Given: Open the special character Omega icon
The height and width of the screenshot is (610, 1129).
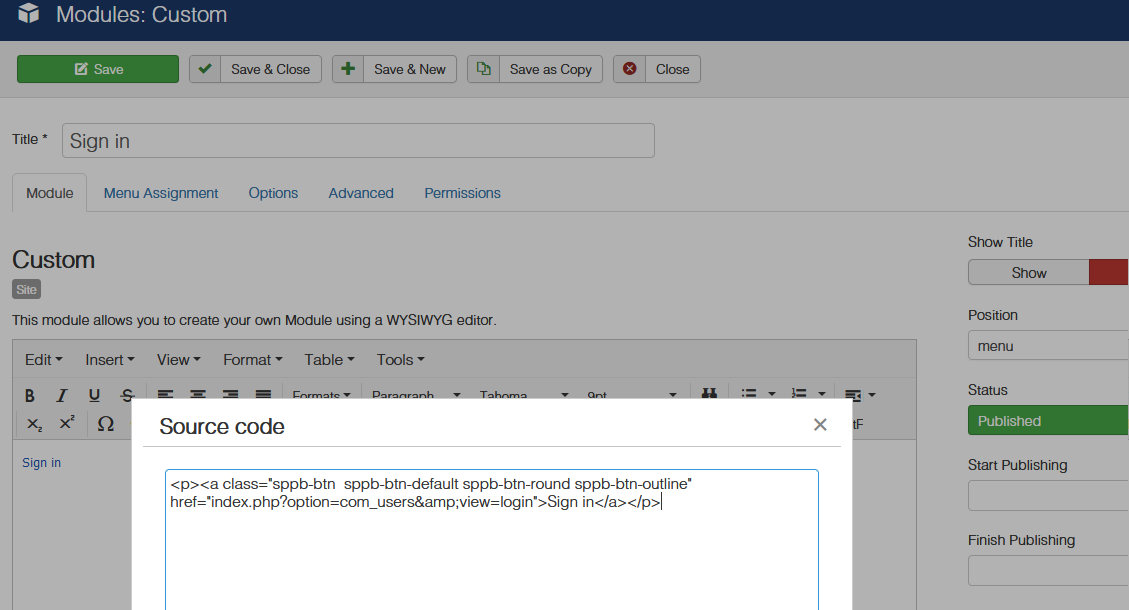Looking at the screenshot, I should [105, 423].
